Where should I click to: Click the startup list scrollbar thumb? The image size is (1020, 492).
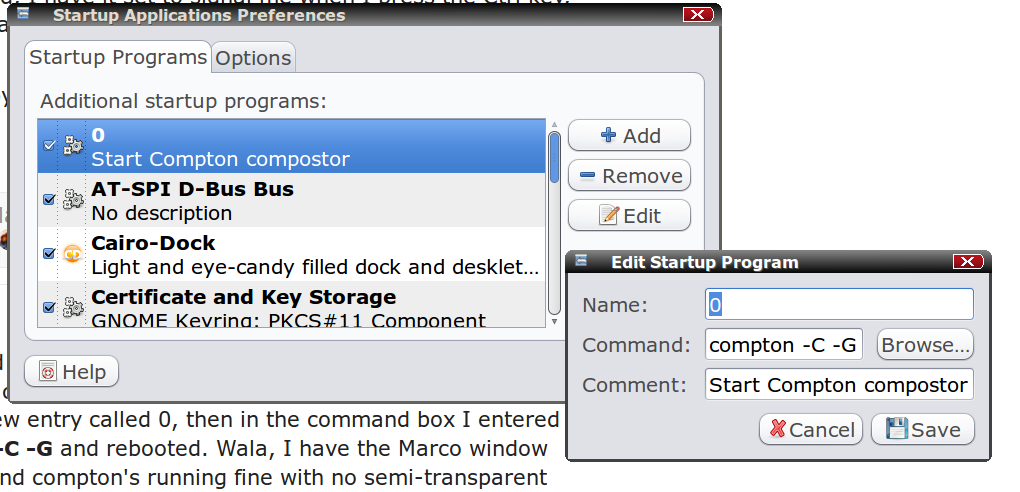coord(554,157)
